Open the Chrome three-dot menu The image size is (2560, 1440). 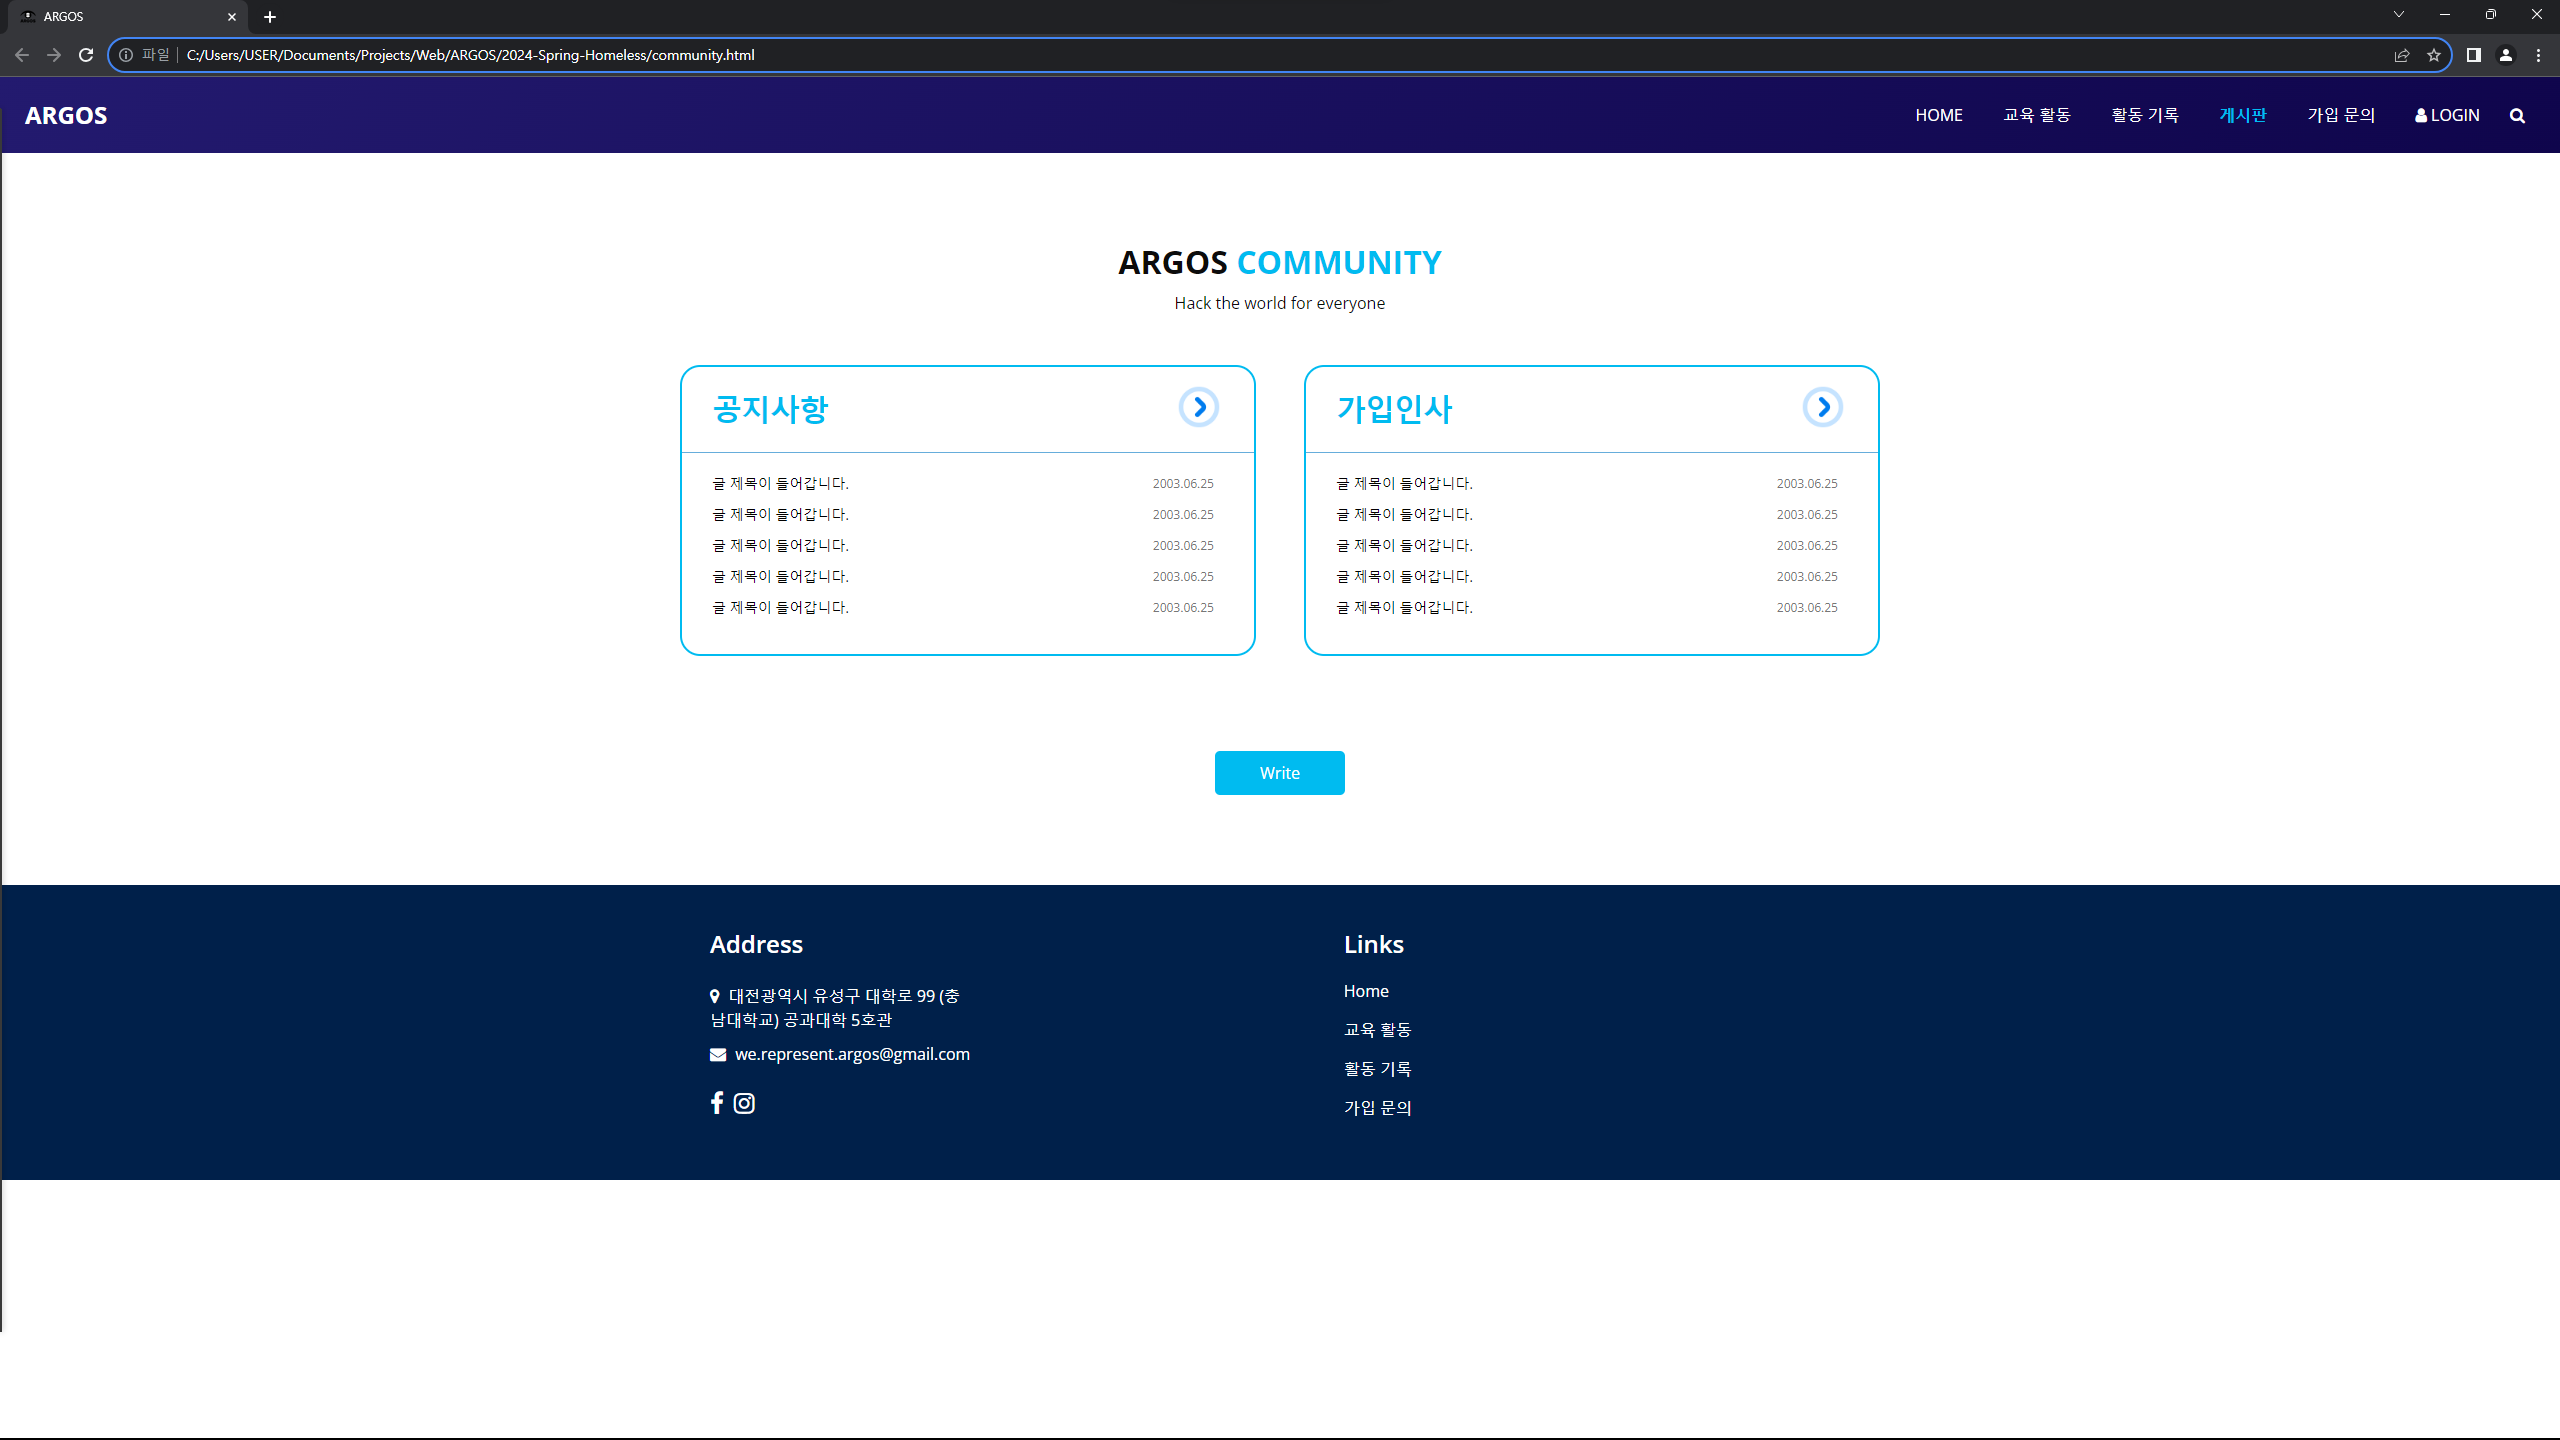tap(2538, 55)
